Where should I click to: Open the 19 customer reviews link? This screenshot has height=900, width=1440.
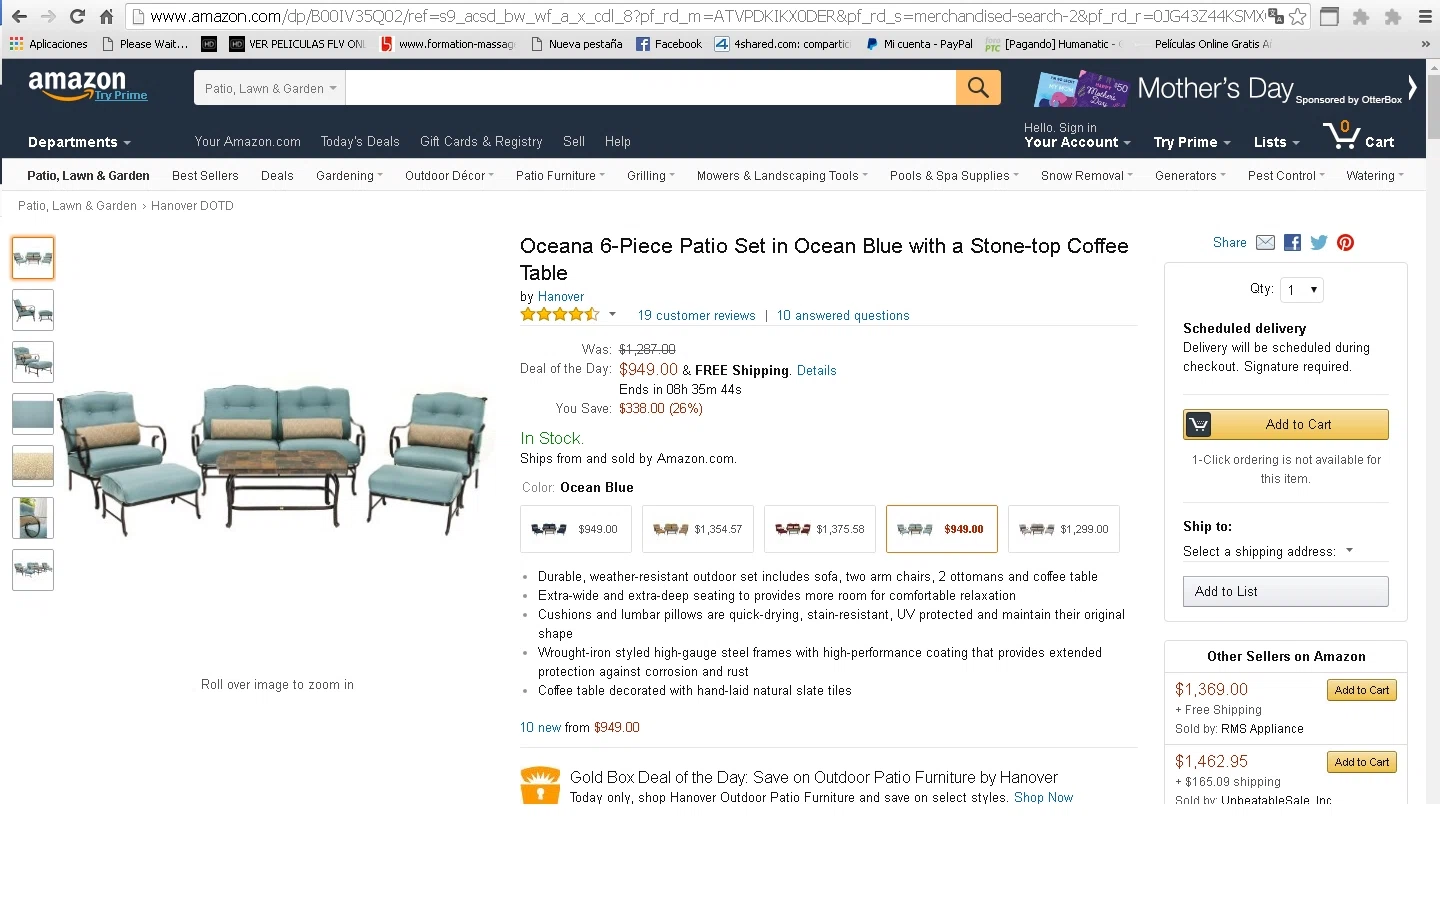point(696,316)
